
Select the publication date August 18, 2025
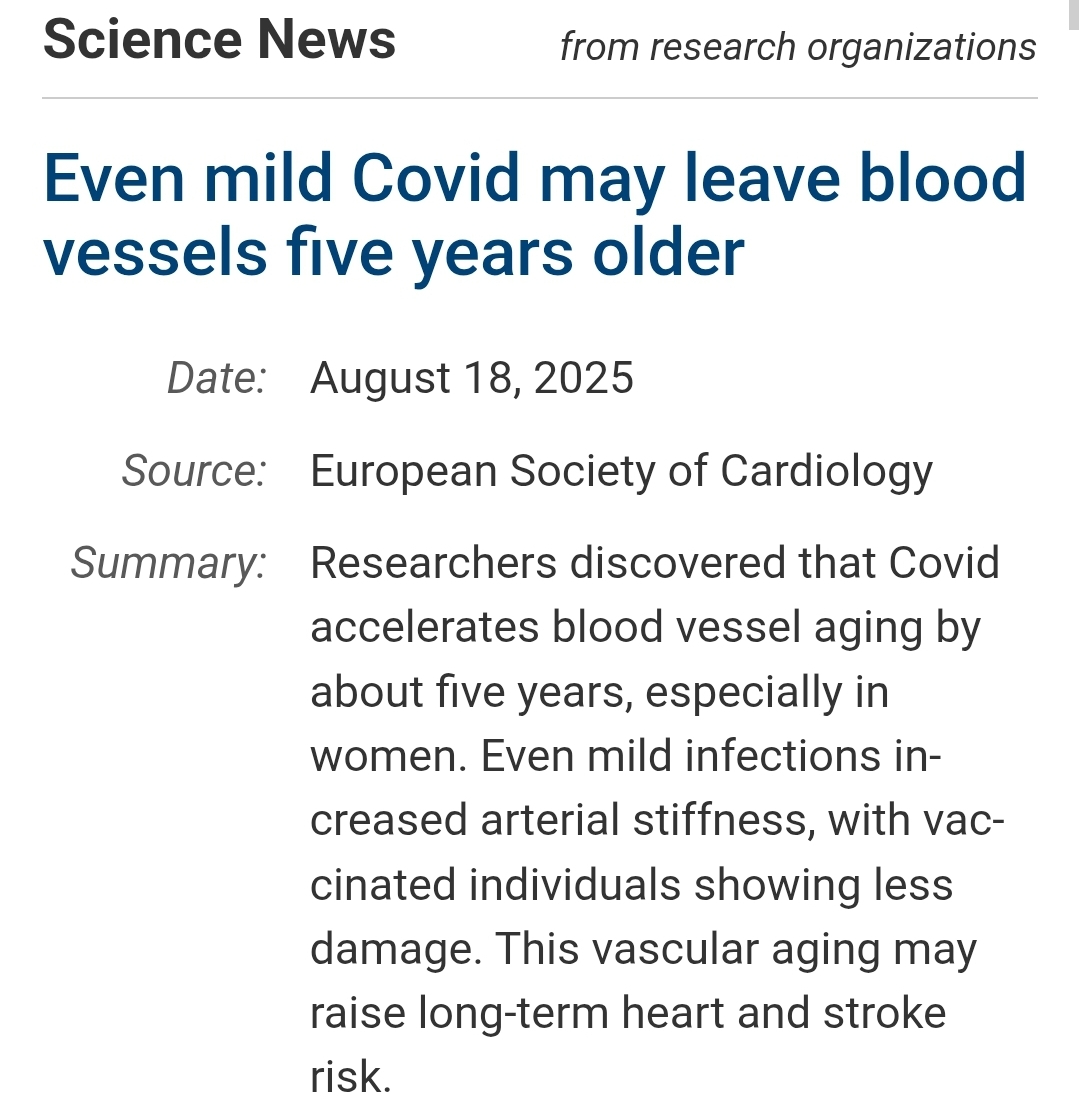[x=472, y=378]
